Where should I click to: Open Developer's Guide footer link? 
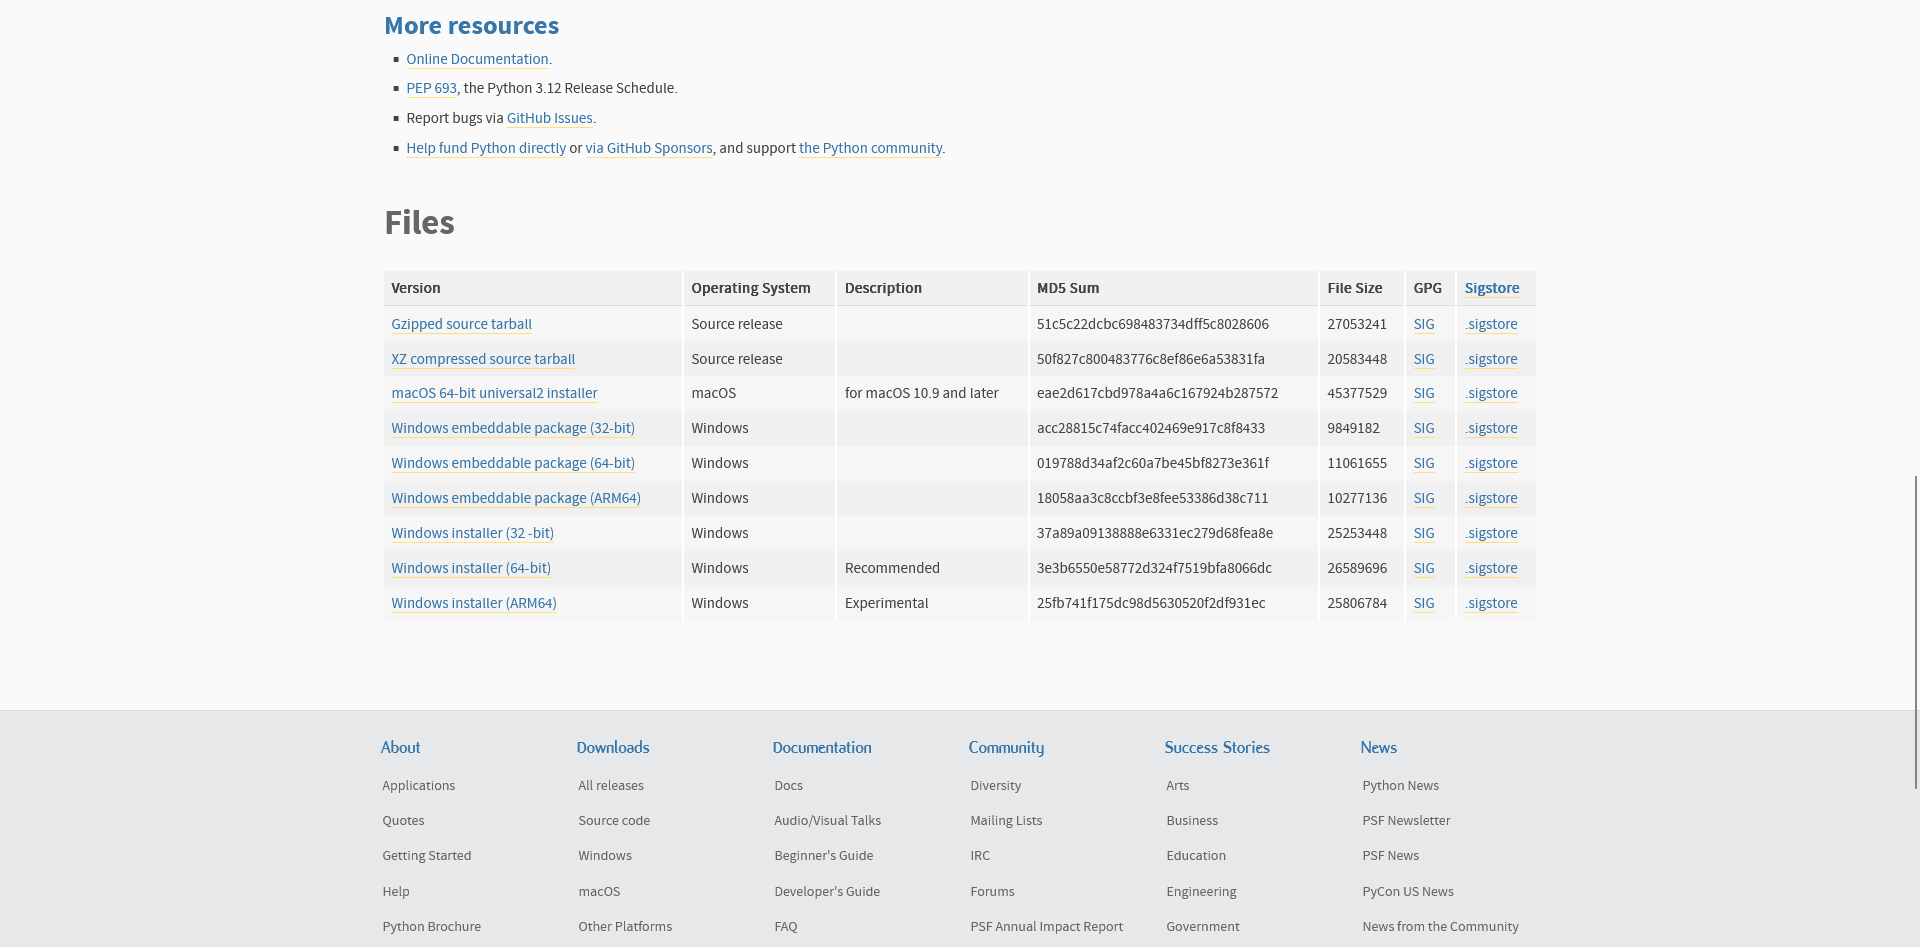(827, 891)
